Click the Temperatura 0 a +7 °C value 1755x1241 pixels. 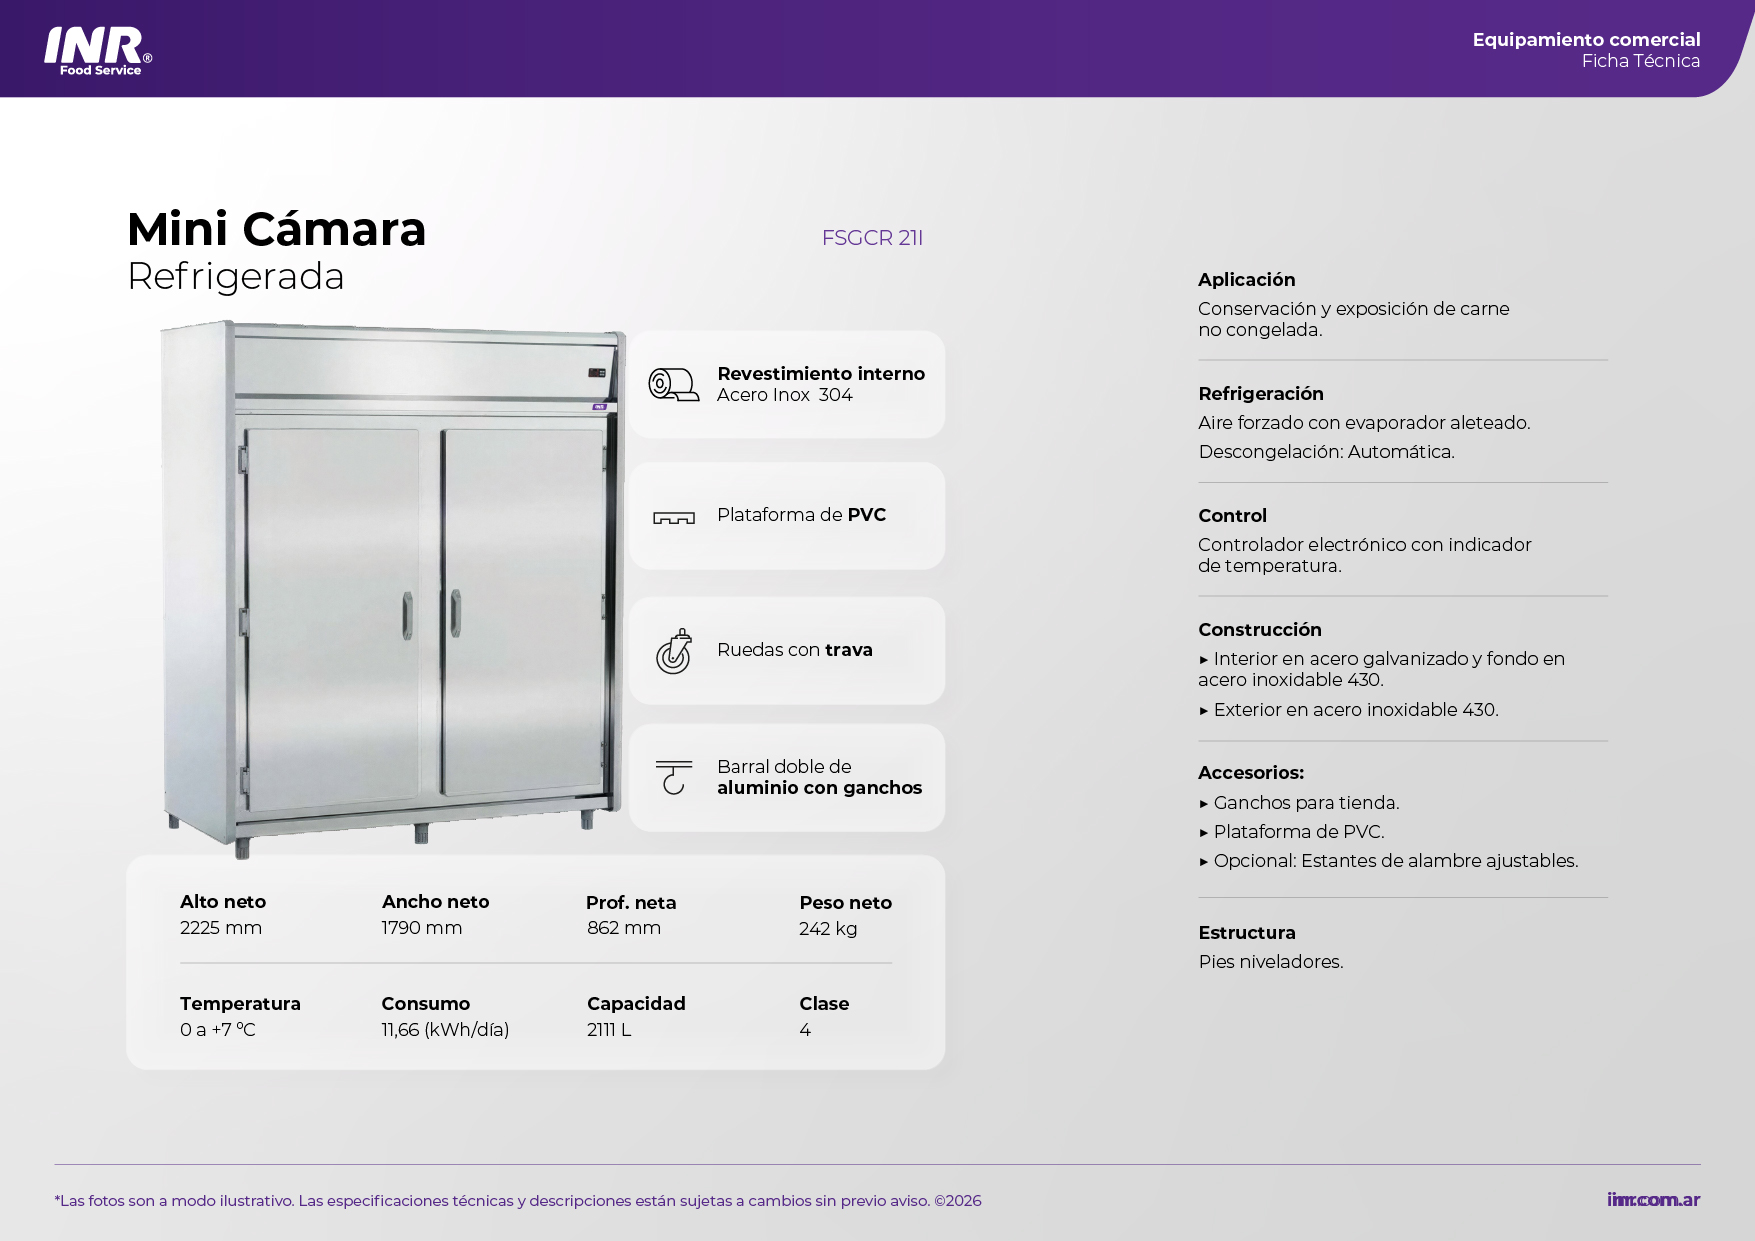click(218, 1030)
